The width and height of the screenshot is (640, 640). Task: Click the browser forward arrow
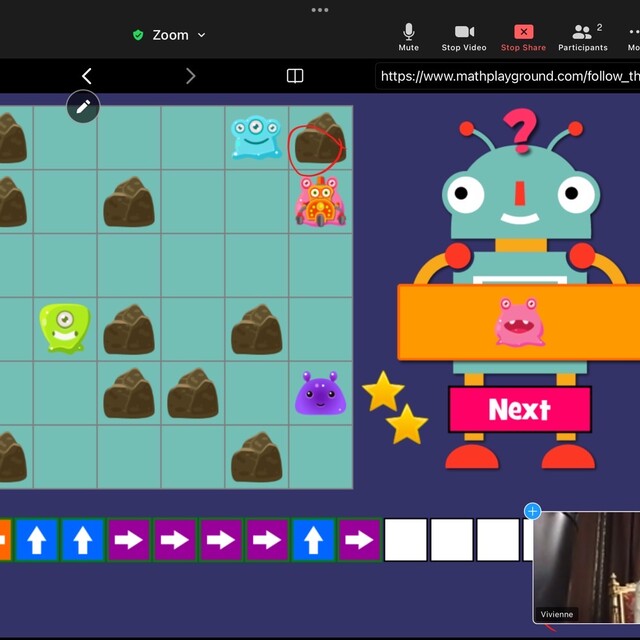tap(191, 76)
